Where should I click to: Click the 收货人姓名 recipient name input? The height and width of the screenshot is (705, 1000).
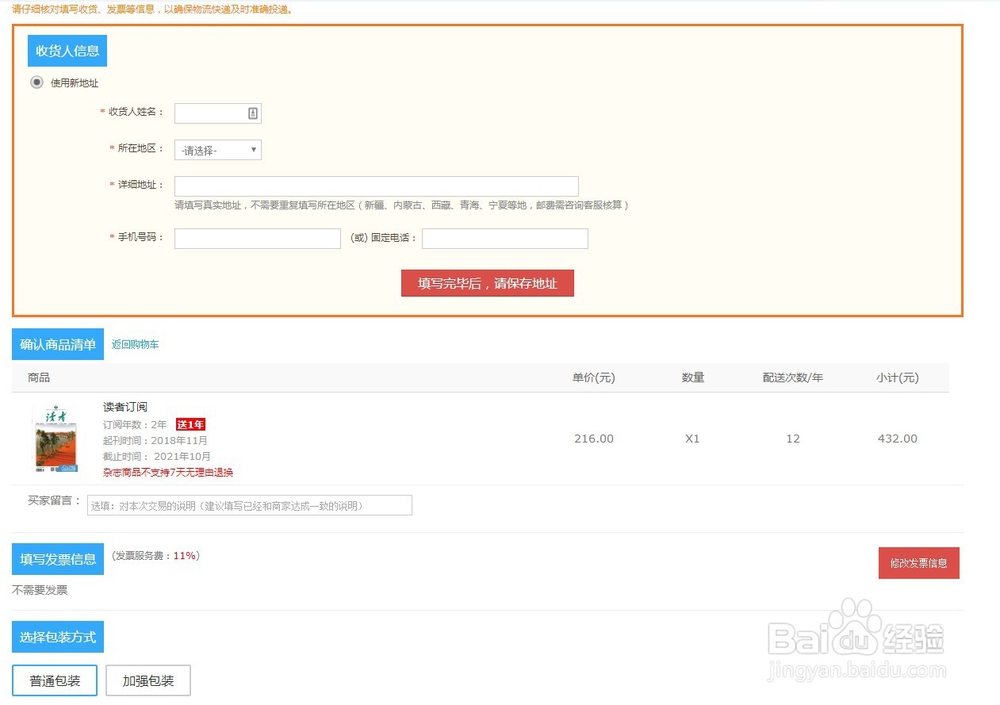210,113
